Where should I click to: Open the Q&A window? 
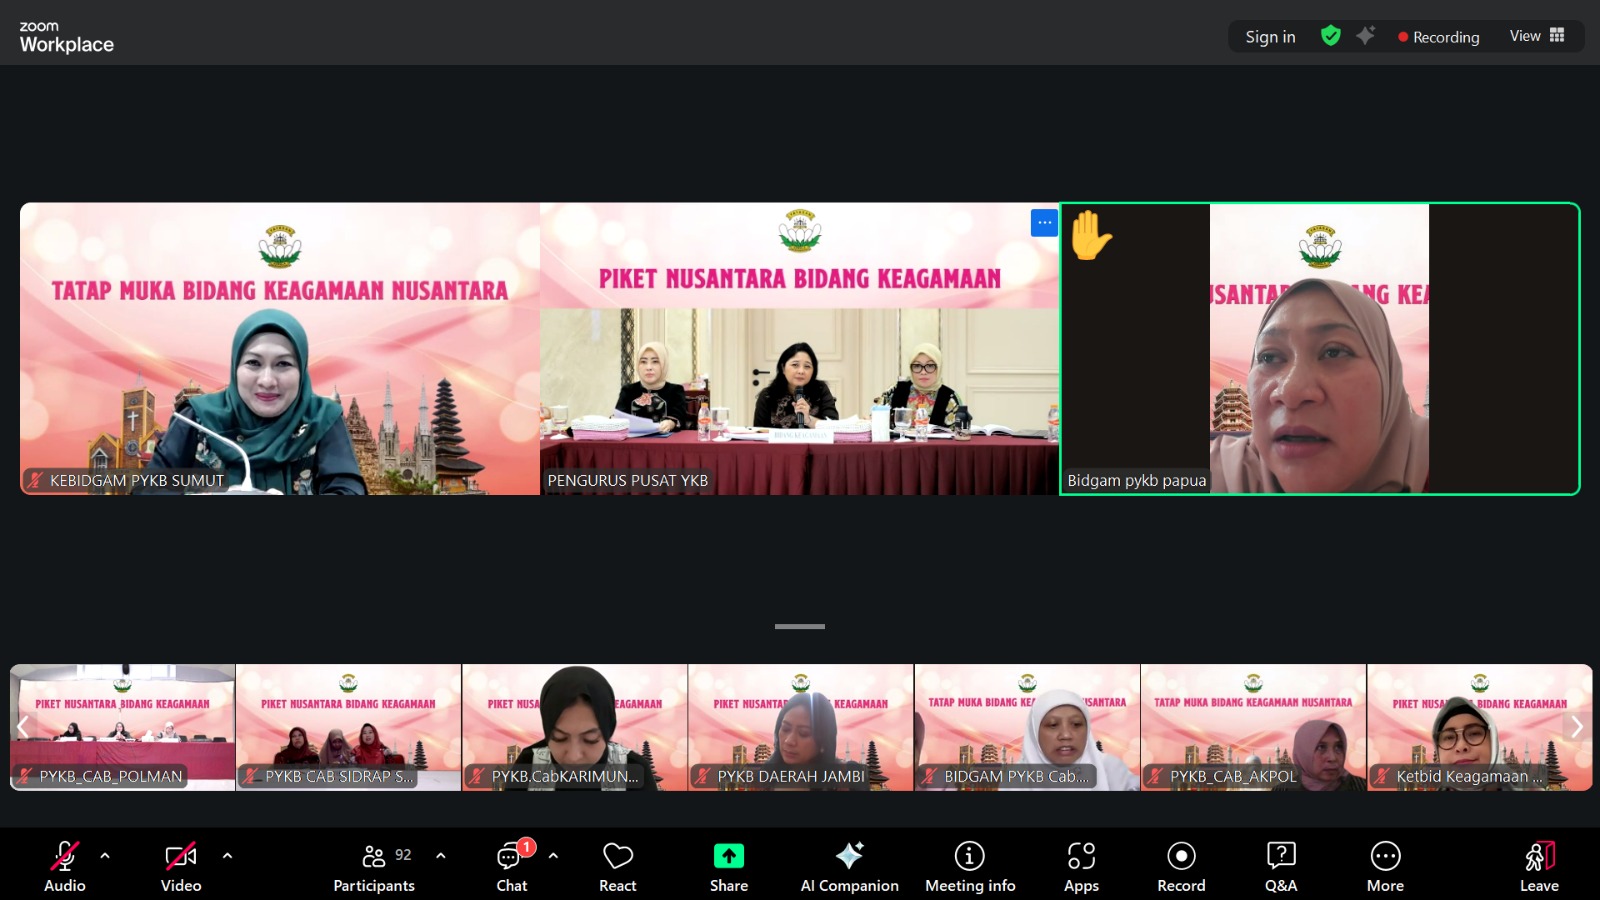(1280, 866)
